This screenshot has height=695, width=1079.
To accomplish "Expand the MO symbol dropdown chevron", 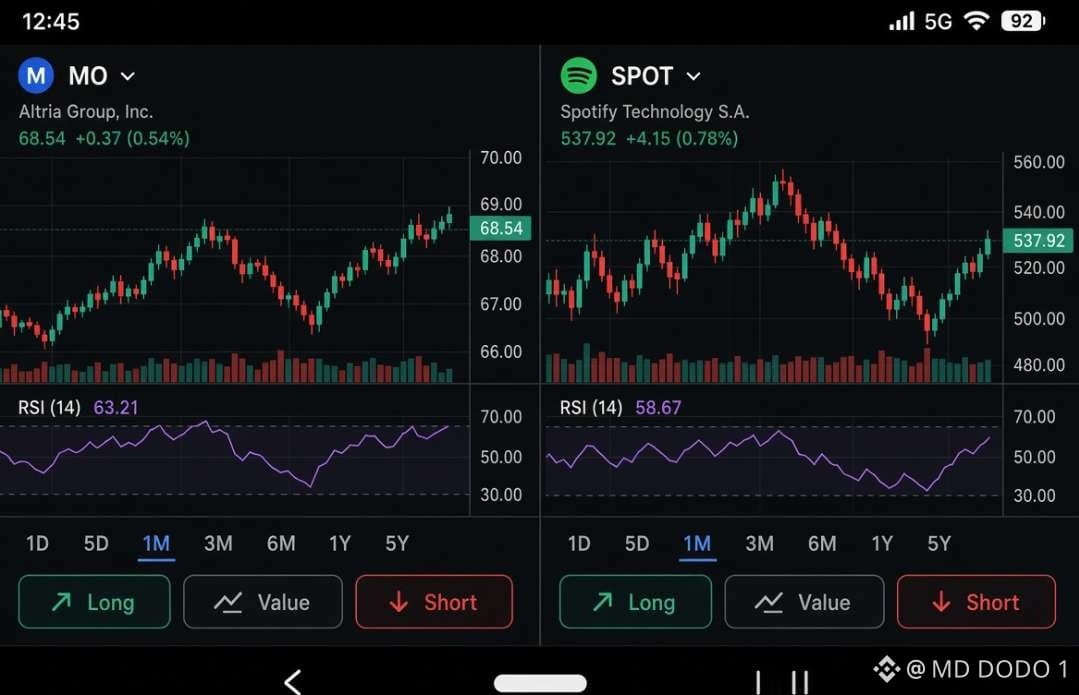I will [128, 76].
